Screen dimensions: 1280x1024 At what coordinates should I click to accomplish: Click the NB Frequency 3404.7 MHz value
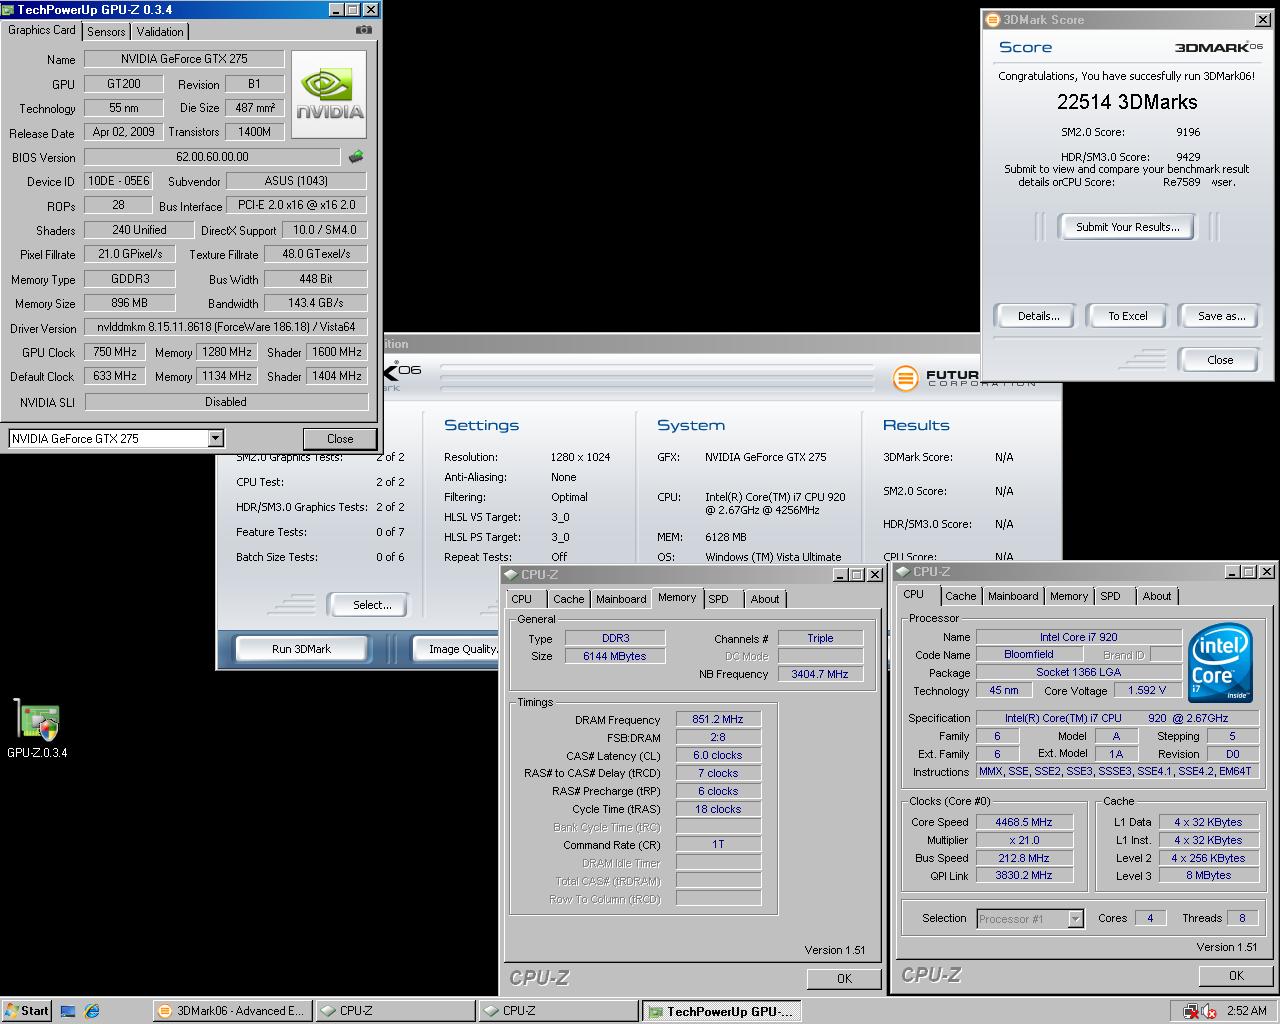coord(820,674)
